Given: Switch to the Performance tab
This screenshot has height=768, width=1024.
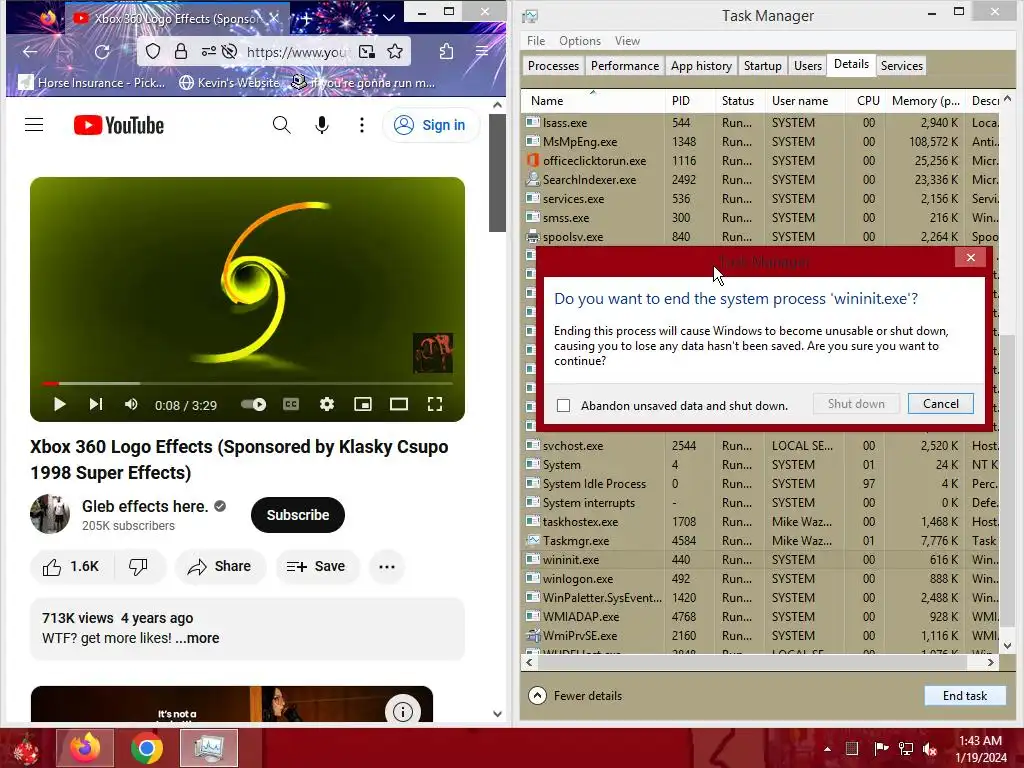Looking at the screenshot, I should point(624,65).
